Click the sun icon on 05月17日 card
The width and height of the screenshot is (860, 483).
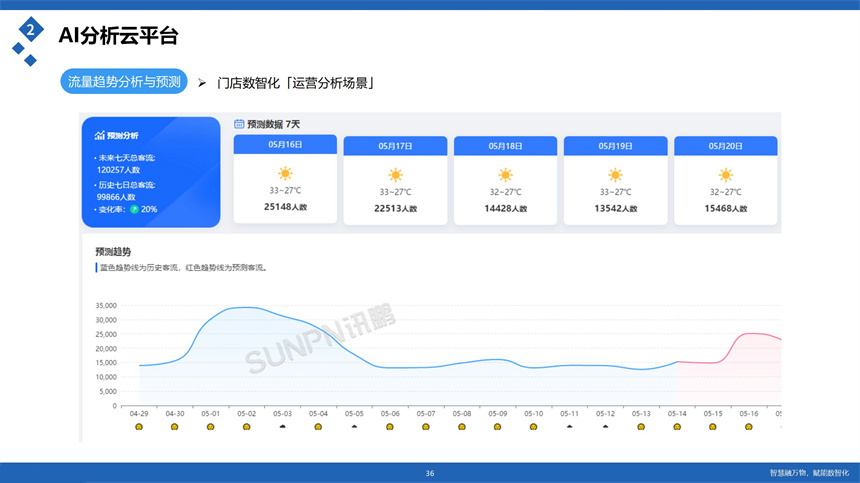pos(395,175)
